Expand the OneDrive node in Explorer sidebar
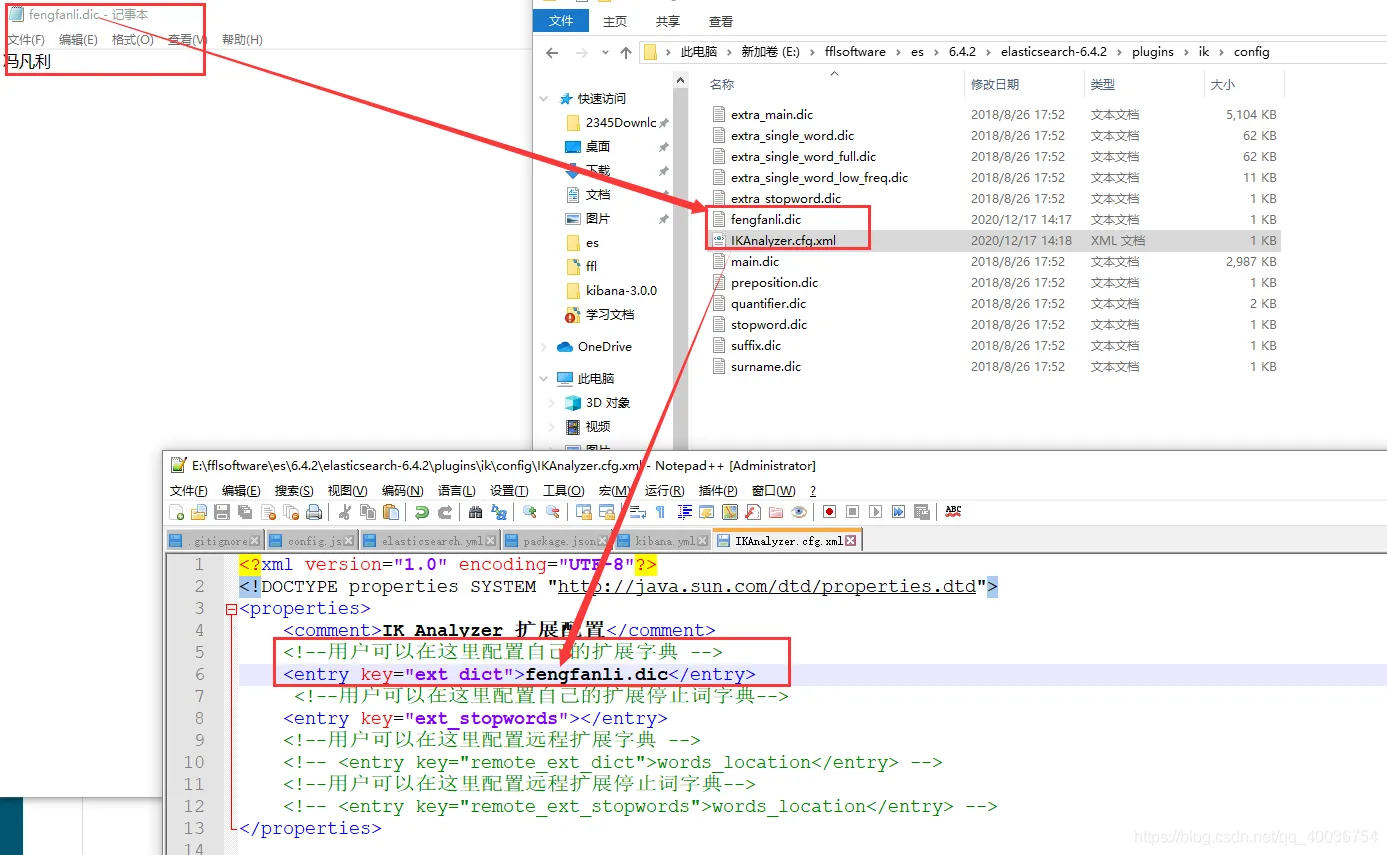 pos(544,347)
